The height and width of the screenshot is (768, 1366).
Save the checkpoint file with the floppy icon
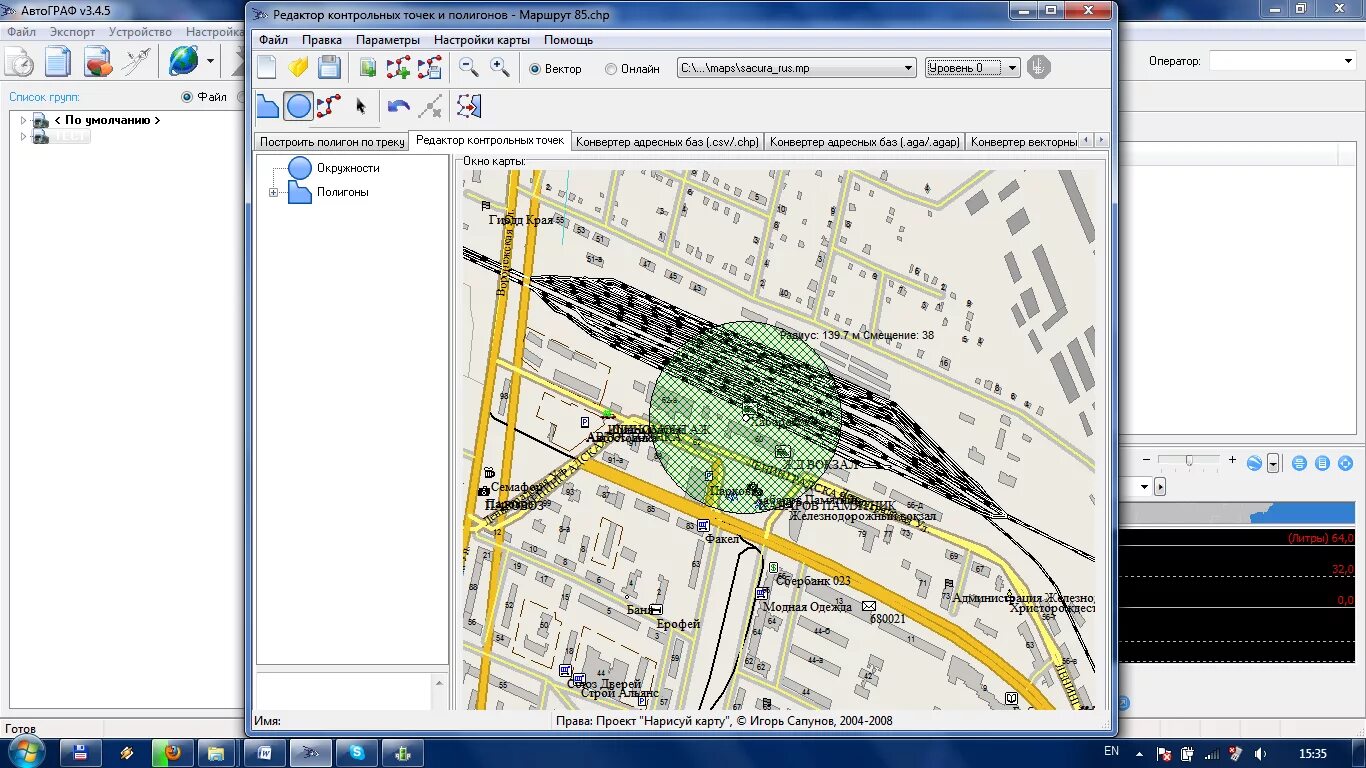[329, 68]
